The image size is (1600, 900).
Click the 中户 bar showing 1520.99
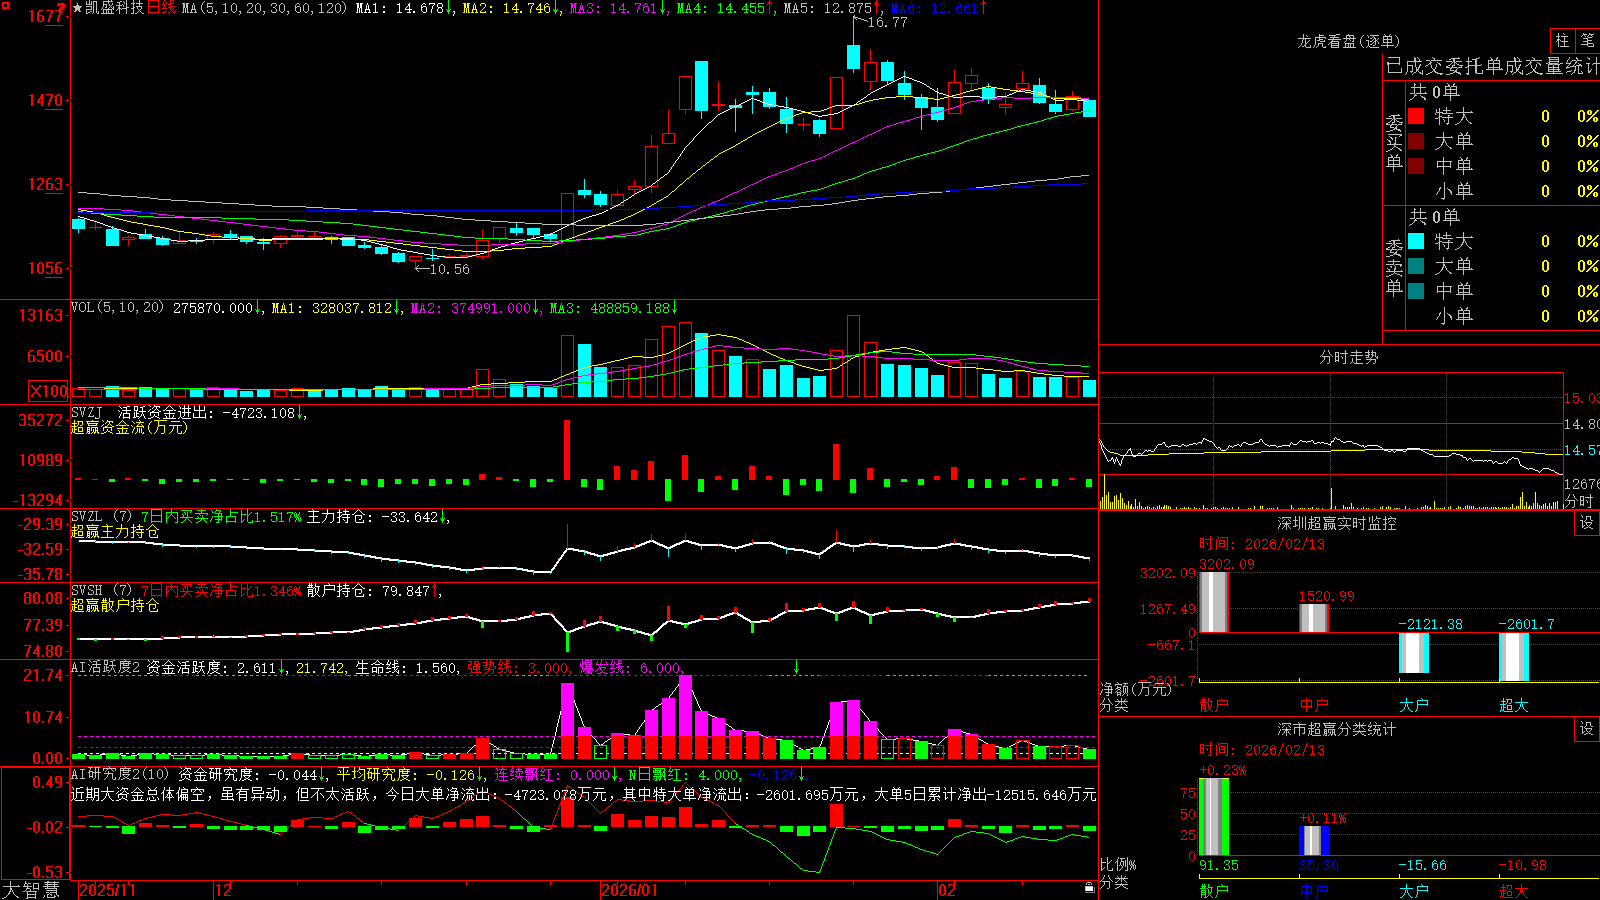pyautogui.click(x=1313, y=618)
